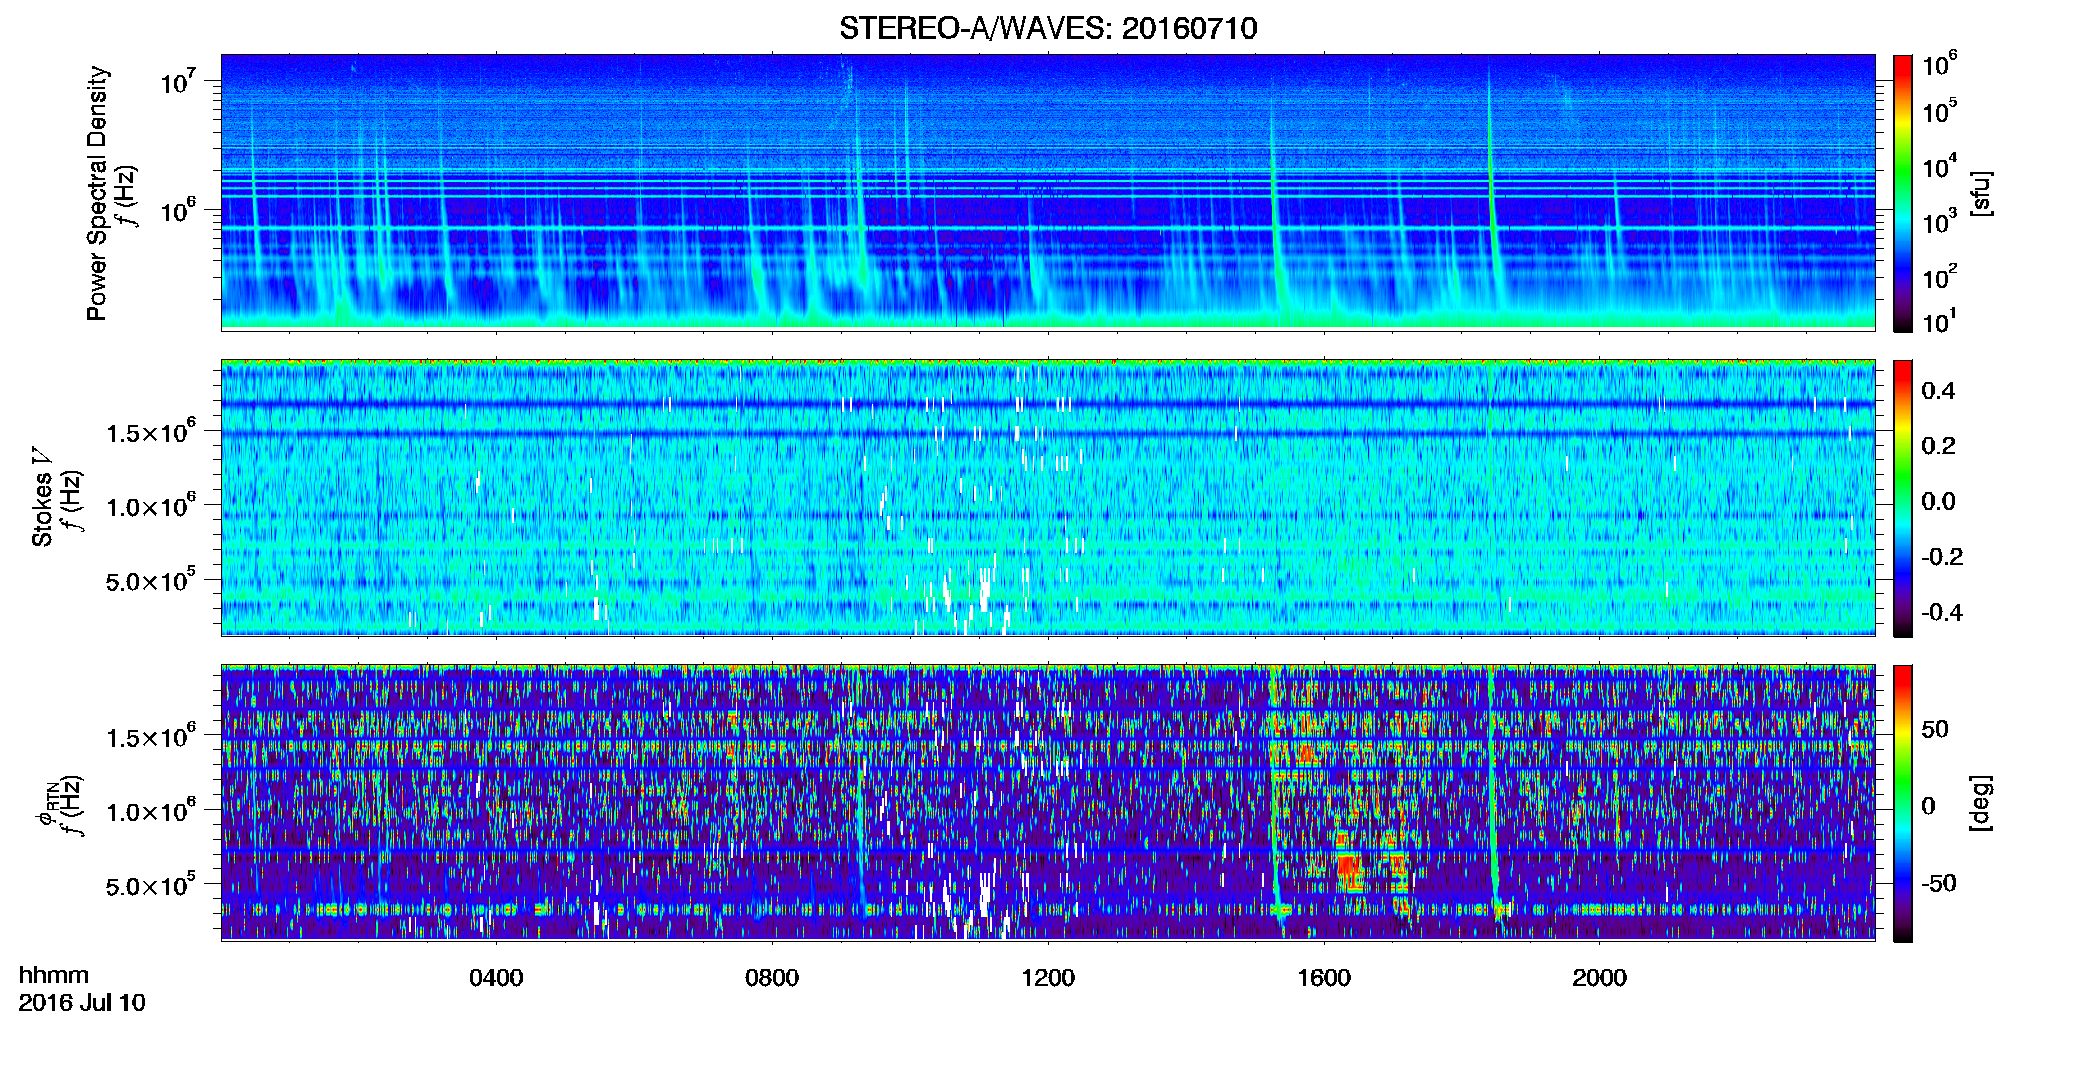Click the [sfu] unit label
Image resolution: width=2096 pixels, height=1080 pixels.
(x=1981, y=193)
